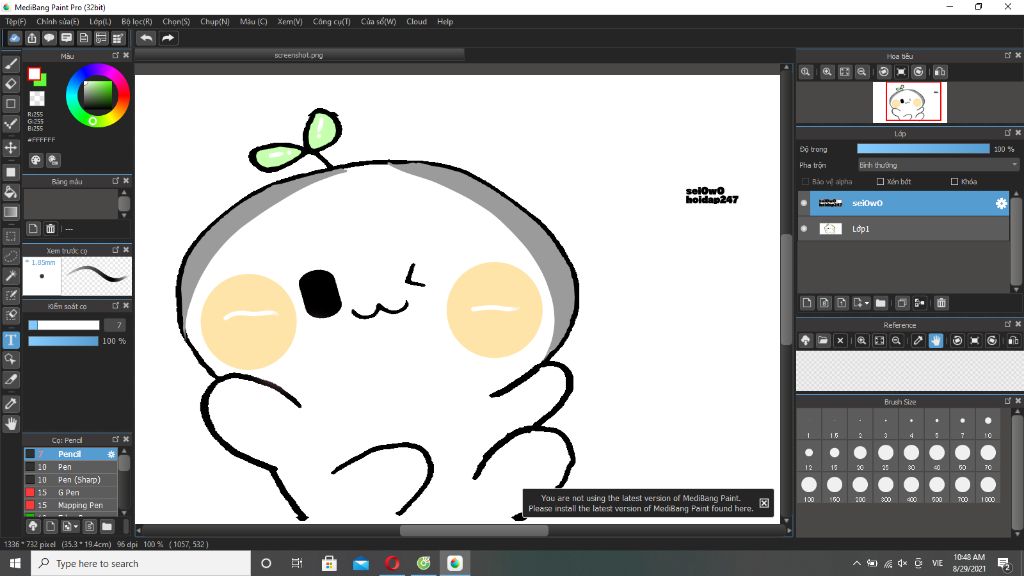Delete layer using the trash icon in the layer panel
Image resolution: width=1024 pixels, height=576 pixels.
click(x=941, y=303)
